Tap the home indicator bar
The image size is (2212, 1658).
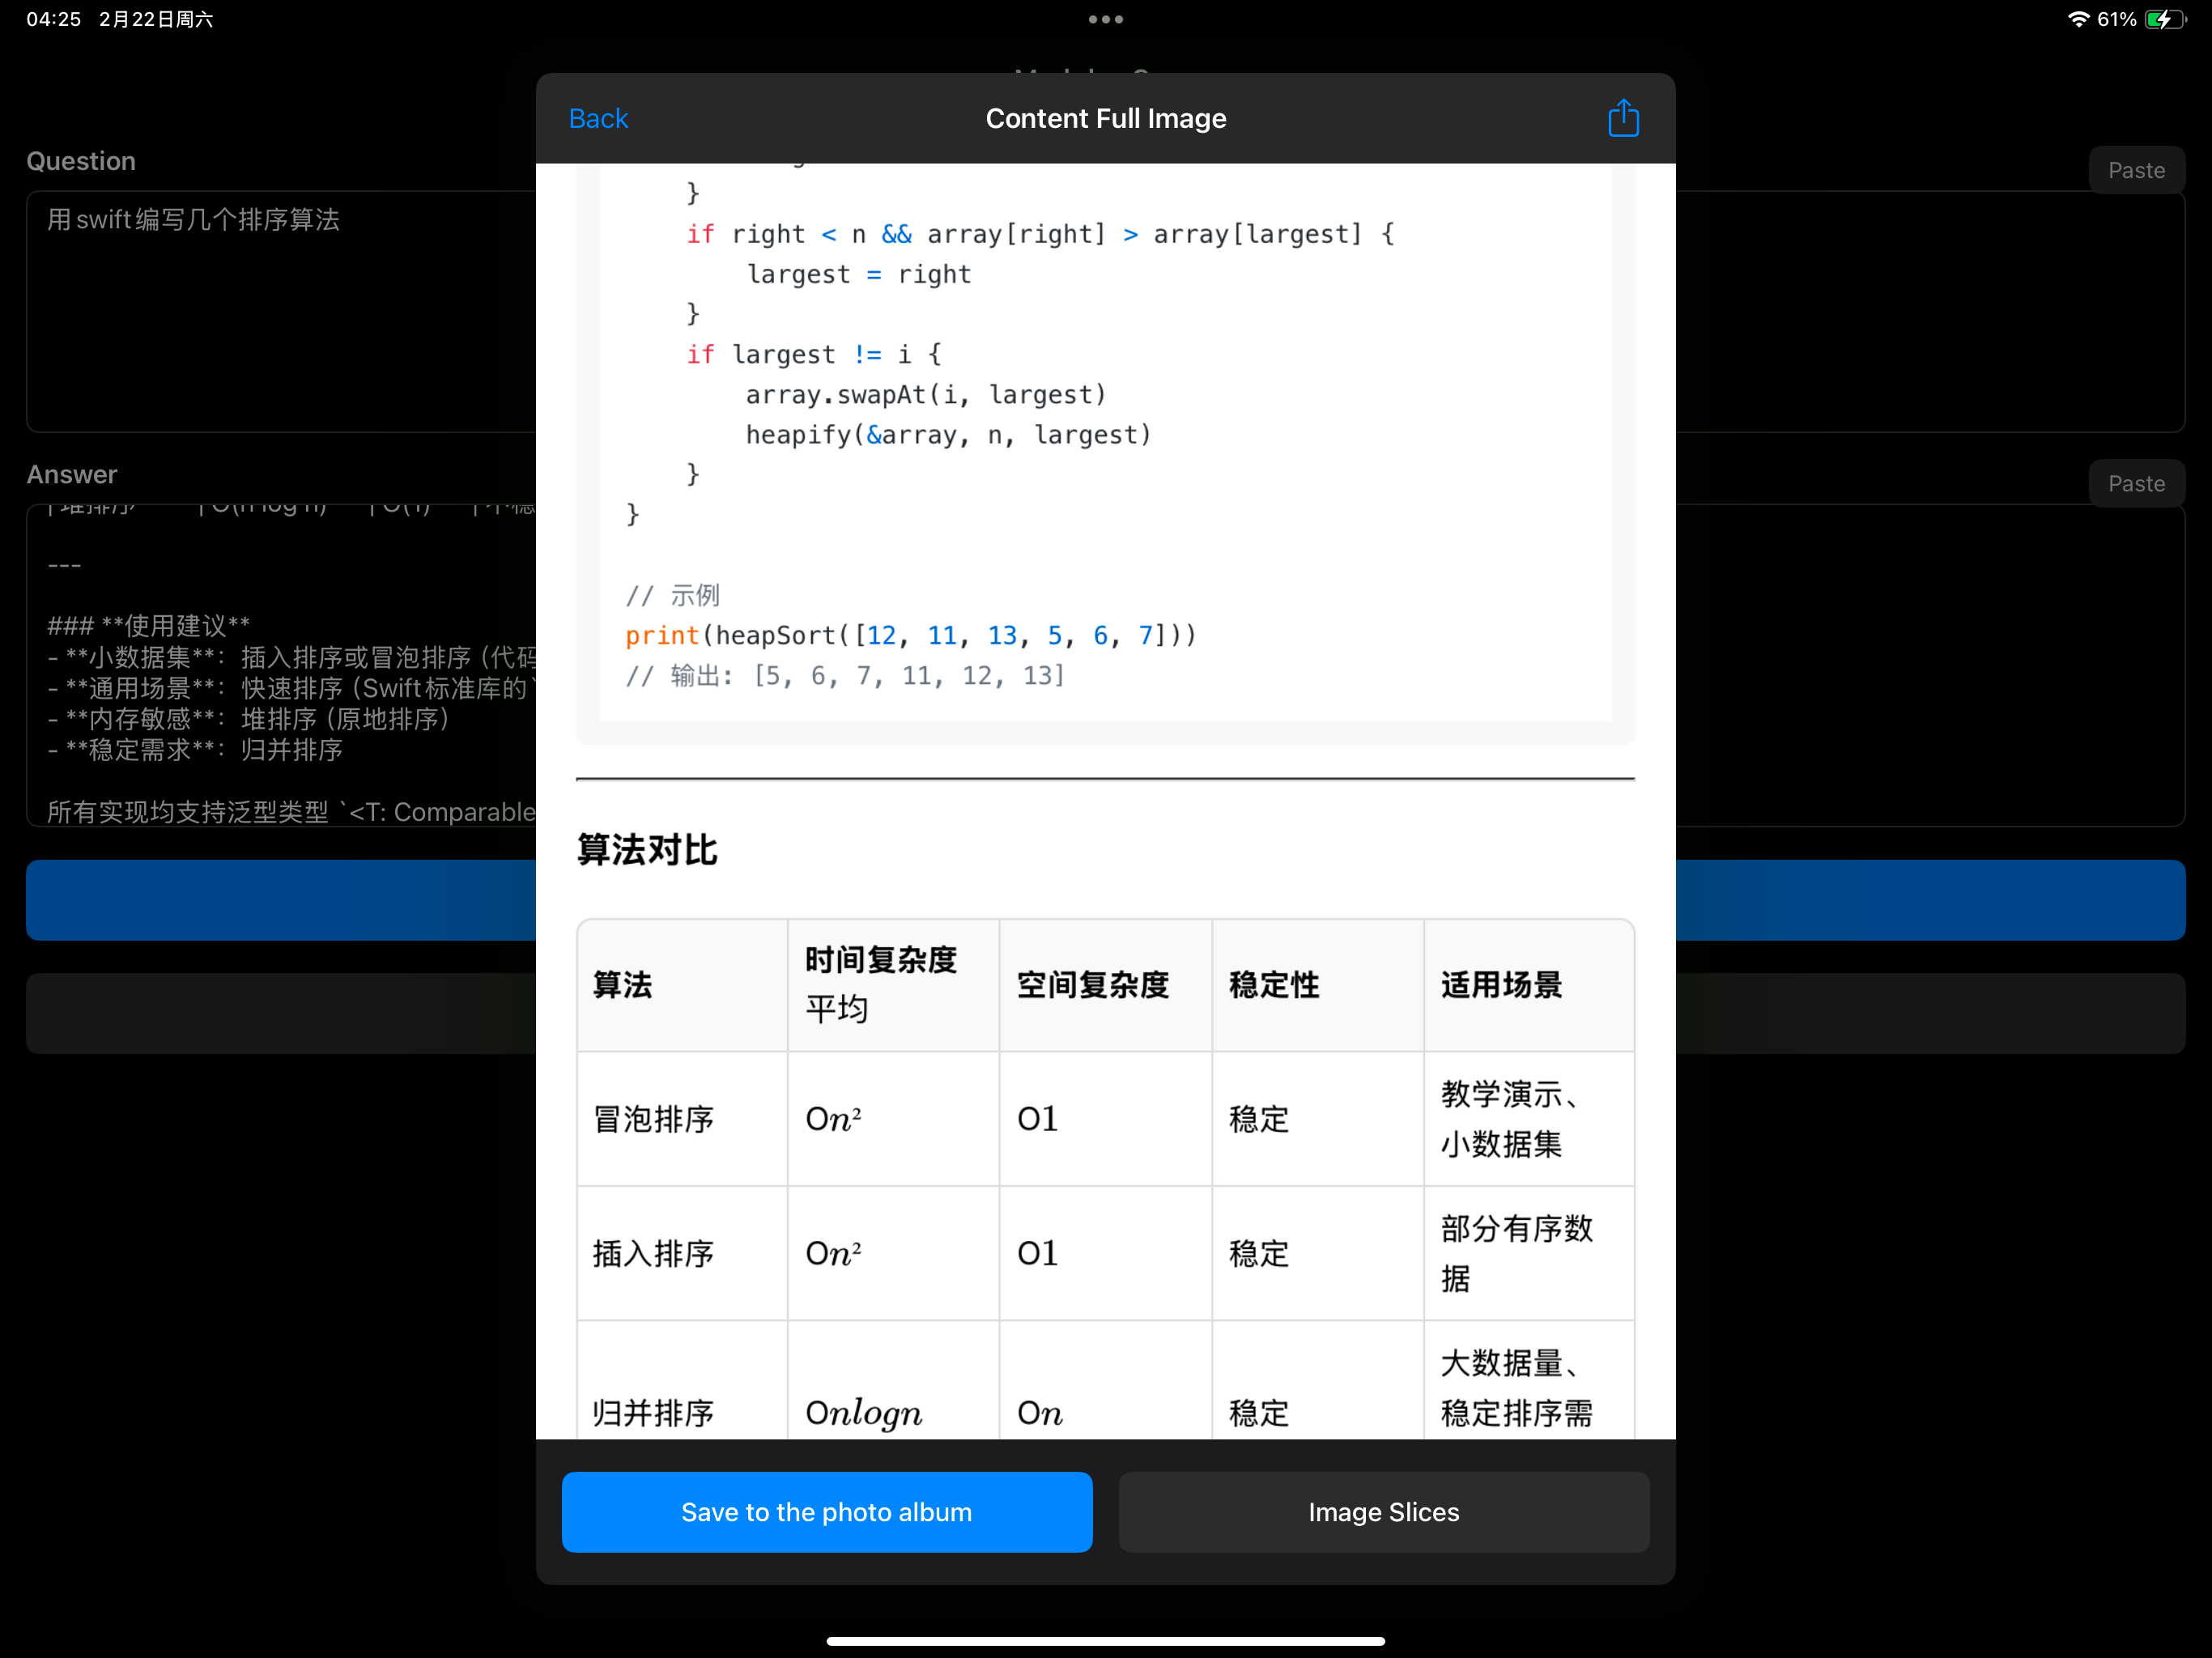pyautogui.click(x=1105, y=1640)
